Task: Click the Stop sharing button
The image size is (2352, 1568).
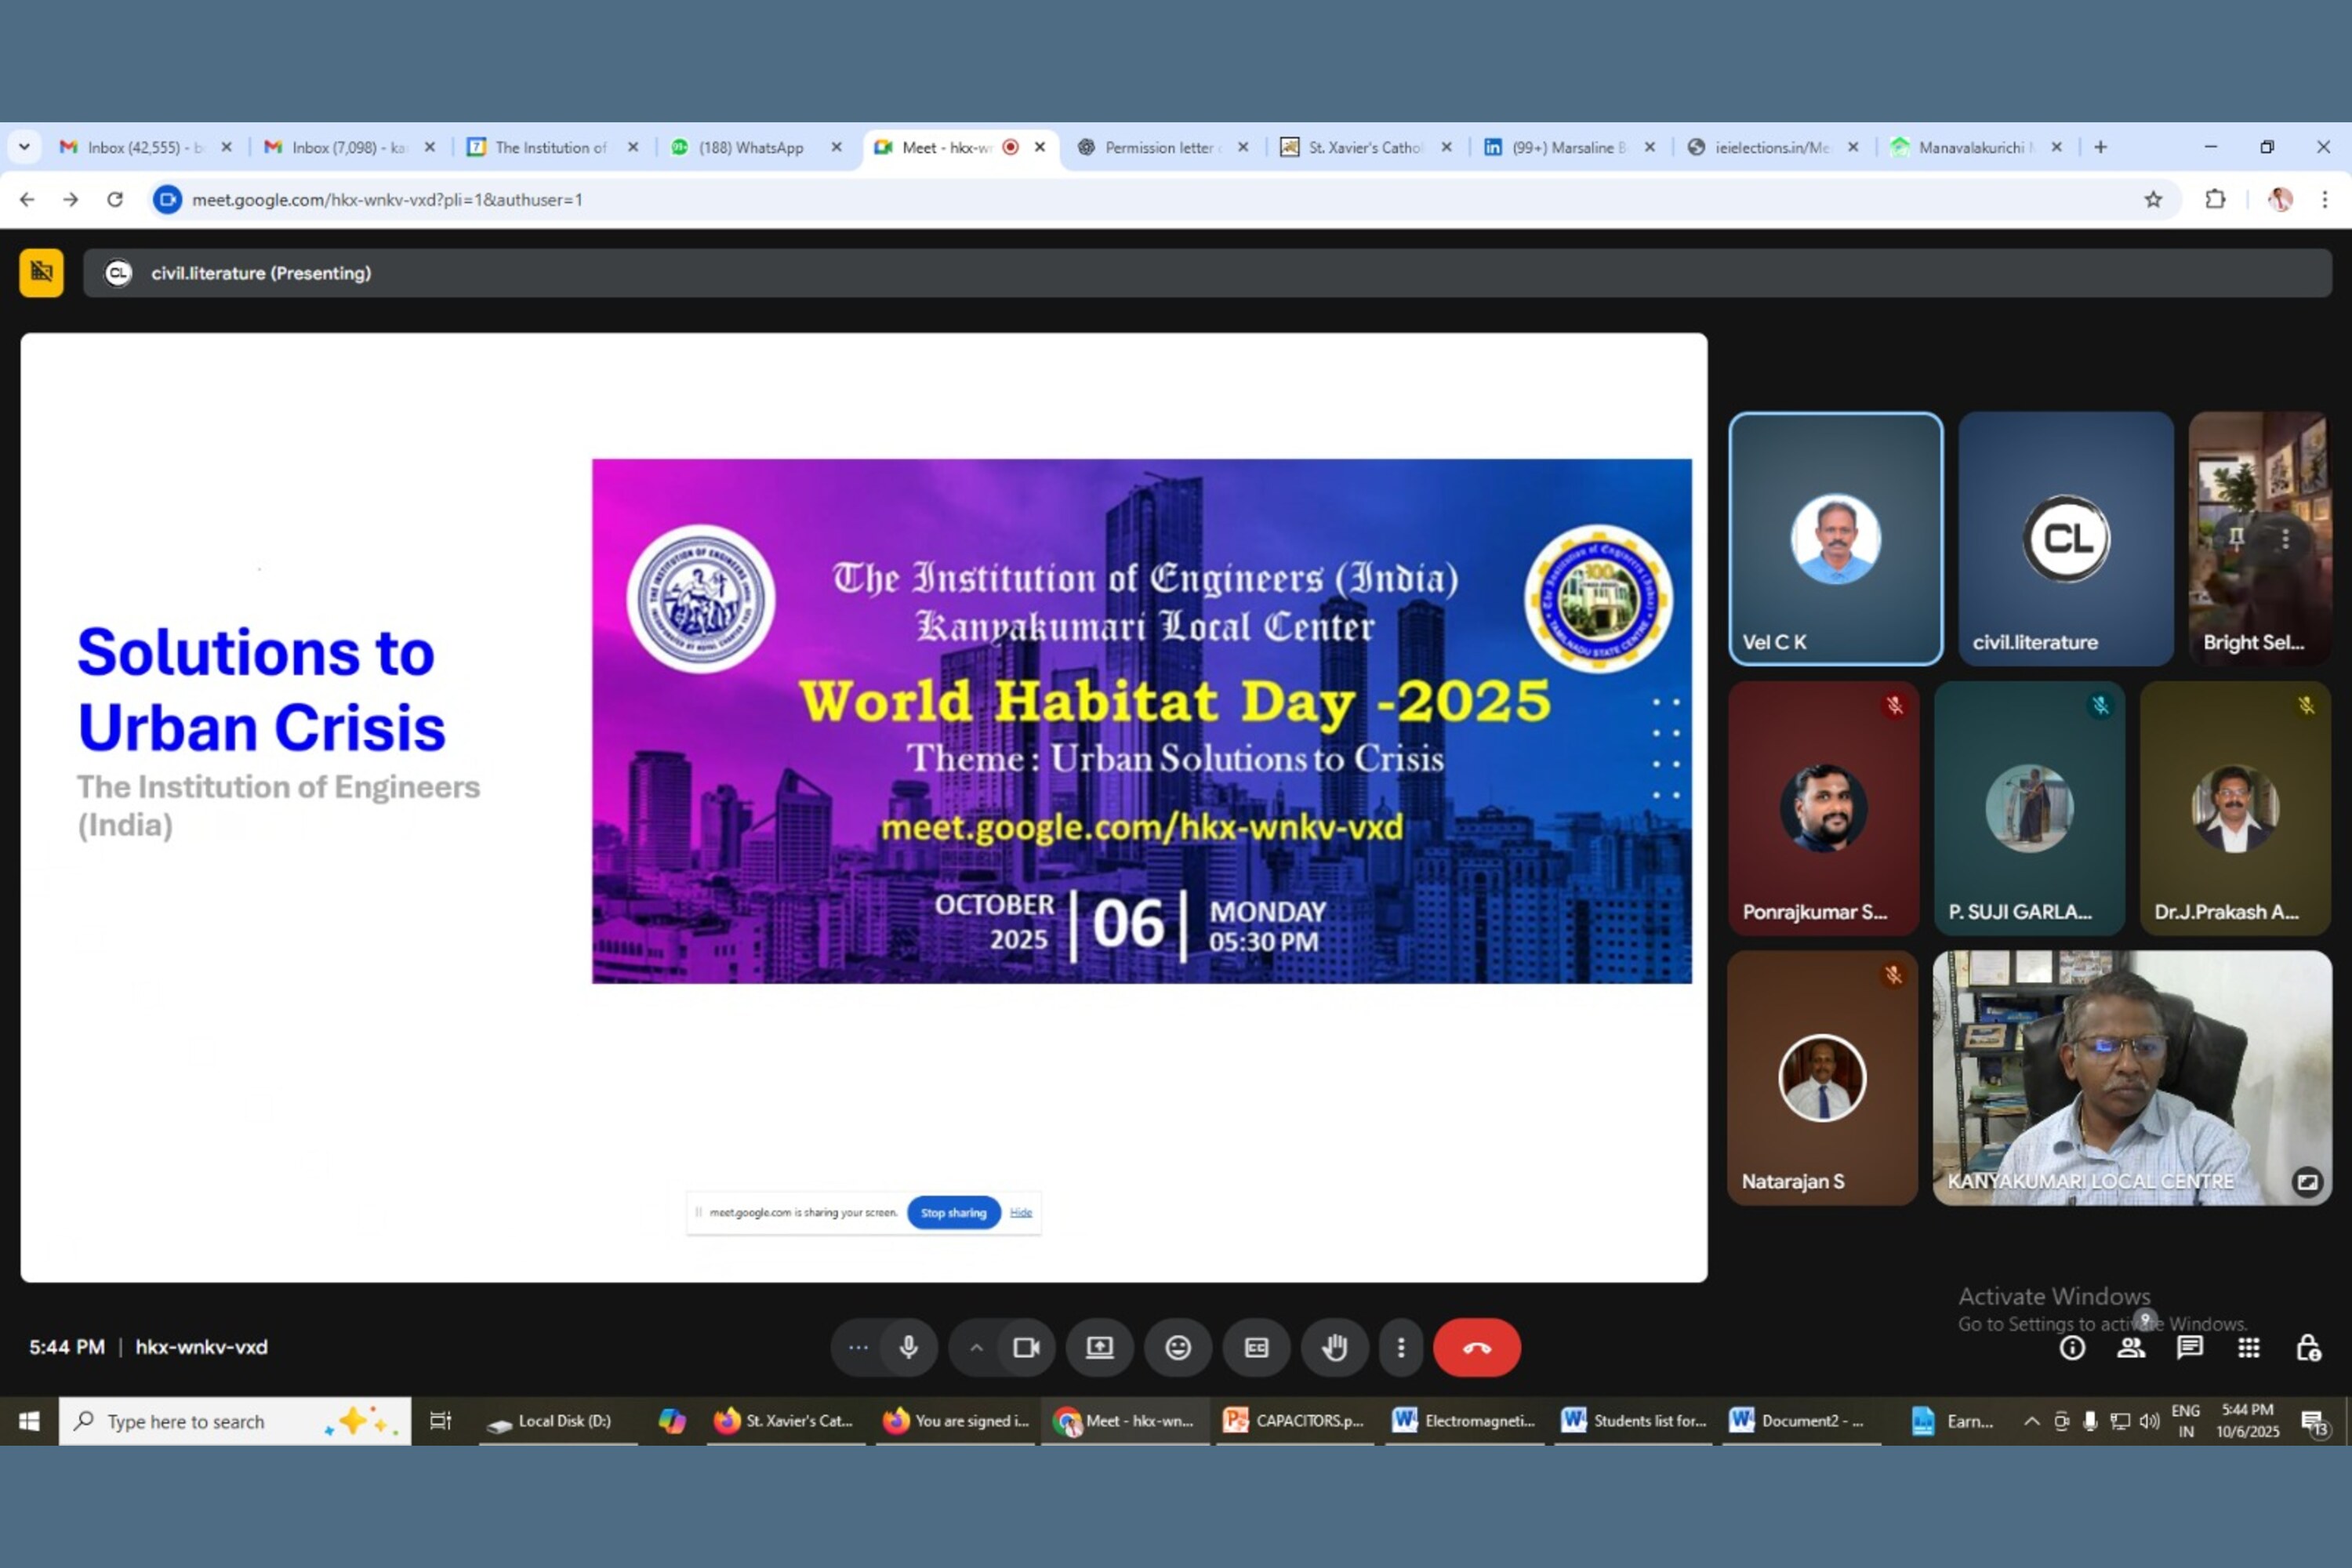Action: (953, 1212)
